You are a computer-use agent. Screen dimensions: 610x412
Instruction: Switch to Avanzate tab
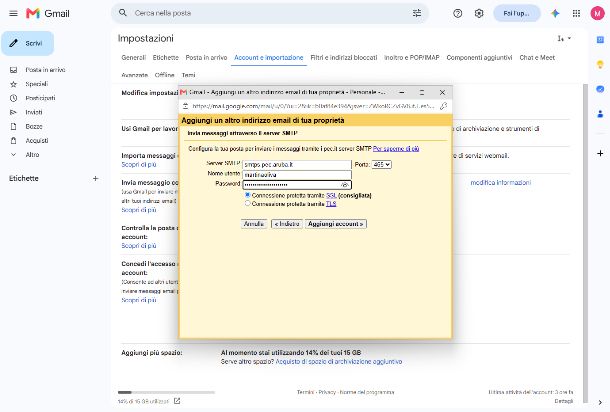coord(134,75)
